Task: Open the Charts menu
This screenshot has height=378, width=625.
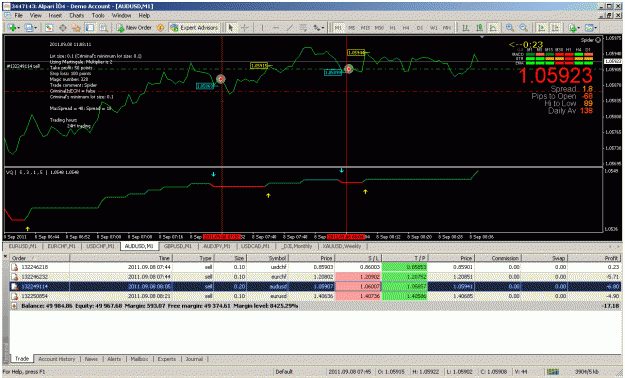Action: [77, 16]
